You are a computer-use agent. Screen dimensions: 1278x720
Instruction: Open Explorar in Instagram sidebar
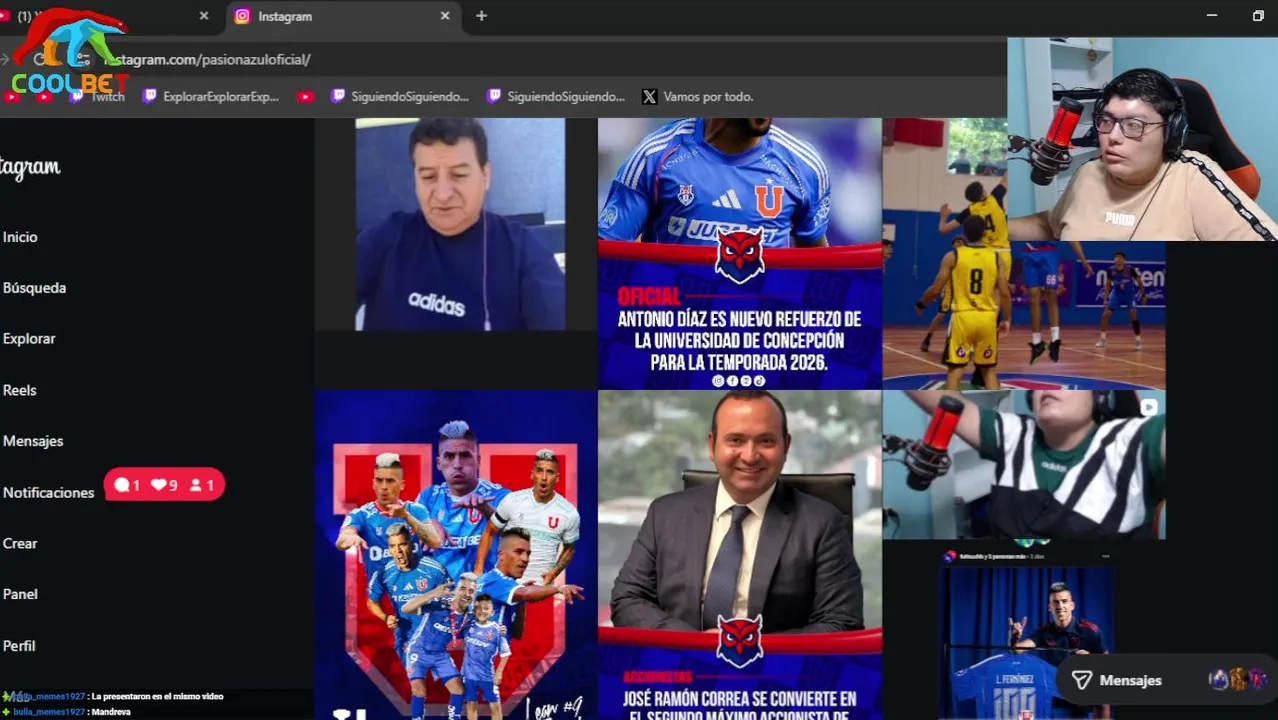click(x=29, y=339)
